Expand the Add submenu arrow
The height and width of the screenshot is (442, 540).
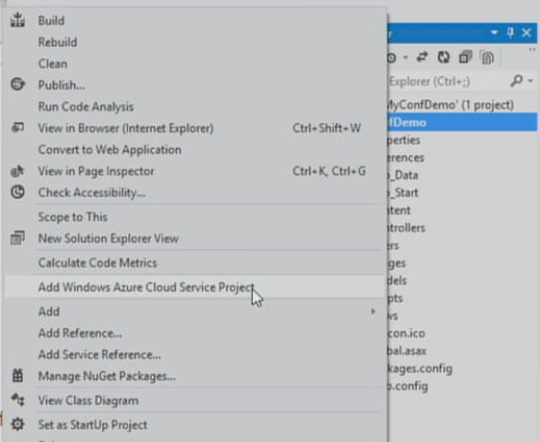click(x=373, y=311)
